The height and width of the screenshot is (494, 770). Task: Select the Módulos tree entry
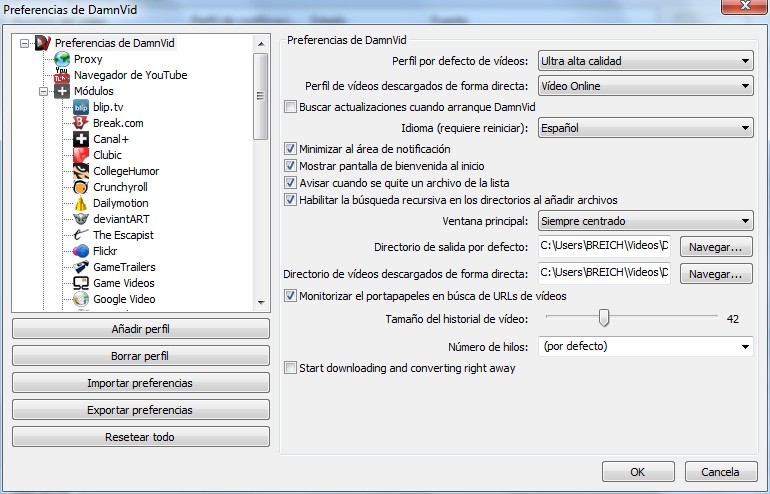(94, 91)
